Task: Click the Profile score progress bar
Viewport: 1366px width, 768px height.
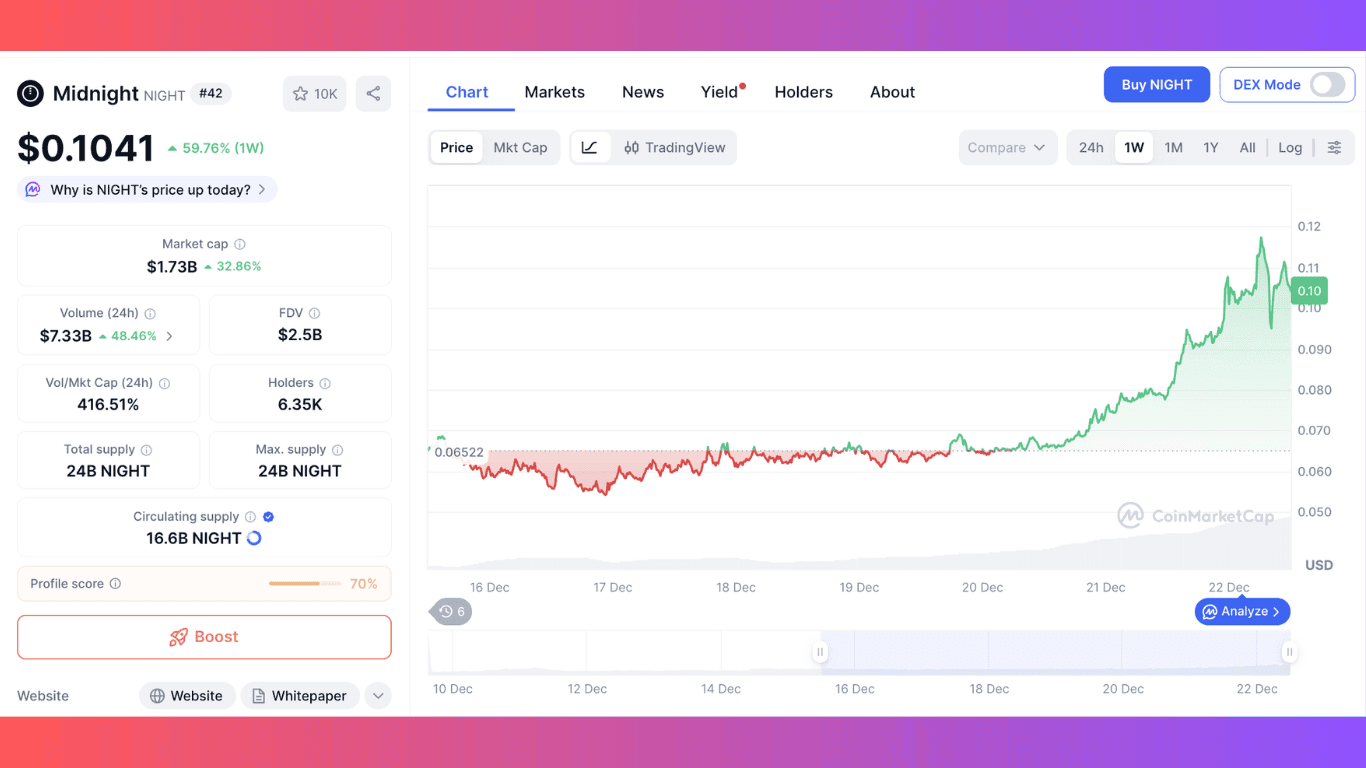Action: (304, 584)
